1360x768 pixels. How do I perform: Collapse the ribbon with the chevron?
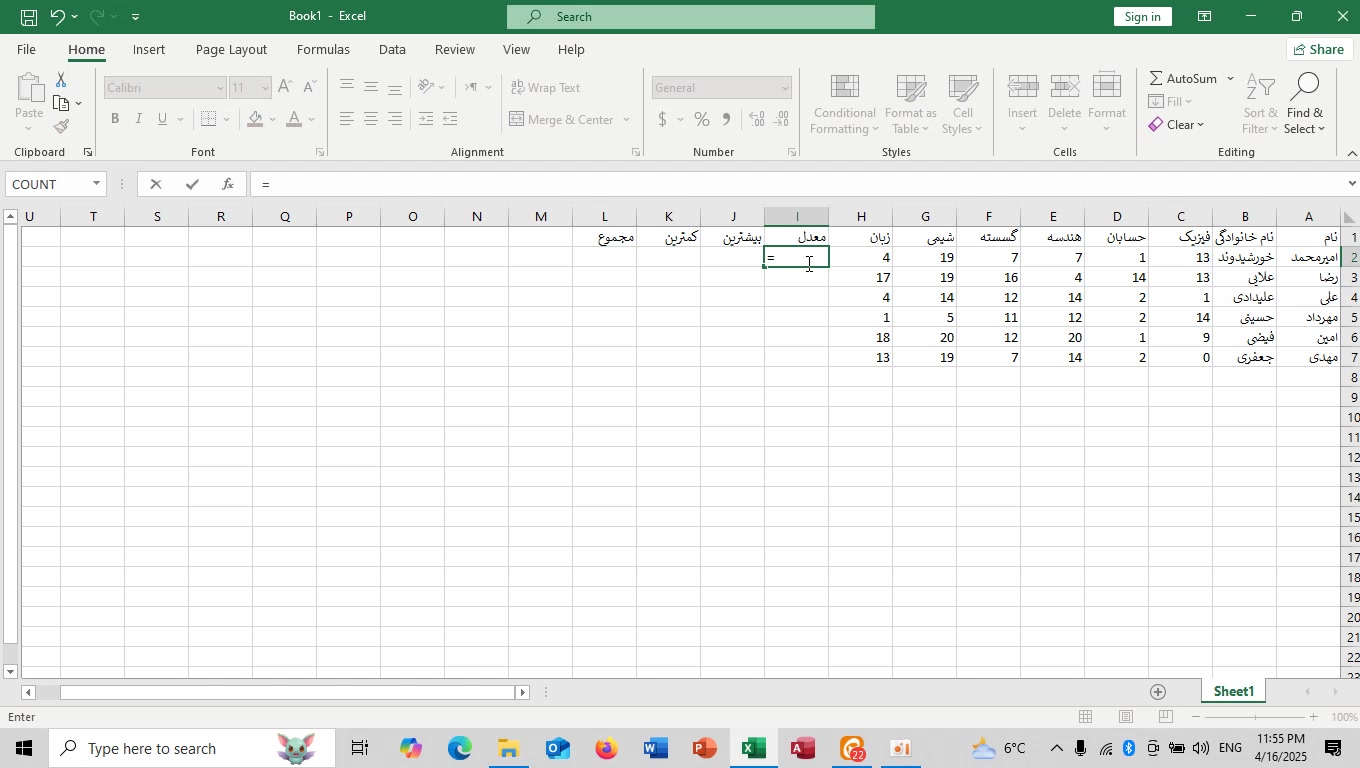coord(1352,153)
